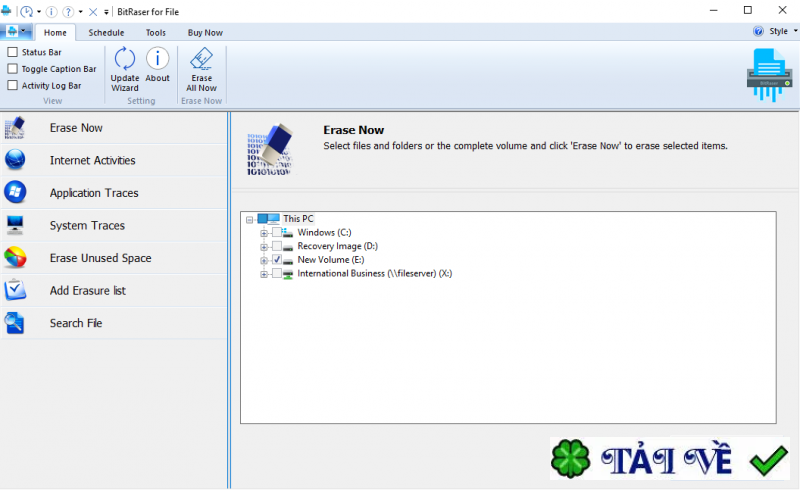Select International Business (\\fileserver) (X:) label
Image resolution: width=800 pixels, height=490 pixels.
coord(374,274)
